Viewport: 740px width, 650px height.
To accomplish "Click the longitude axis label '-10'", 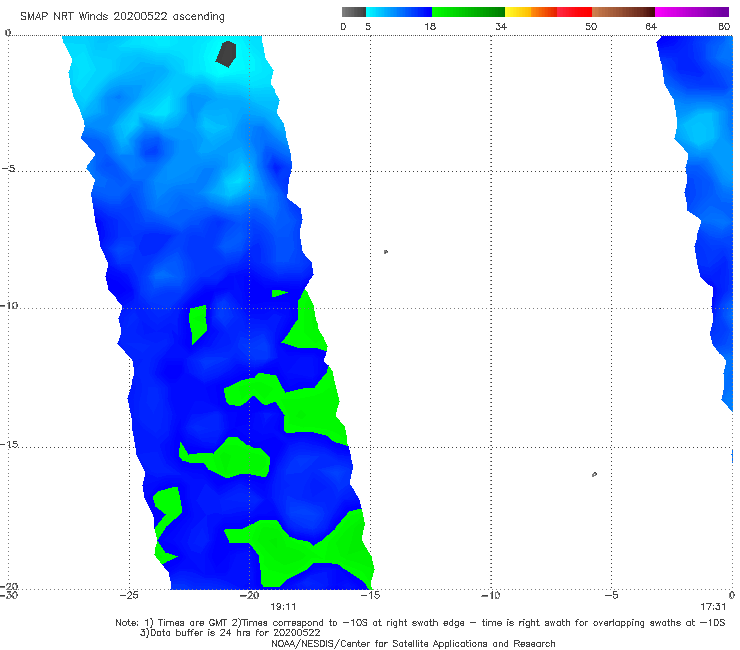I will (x=490, y=595).
